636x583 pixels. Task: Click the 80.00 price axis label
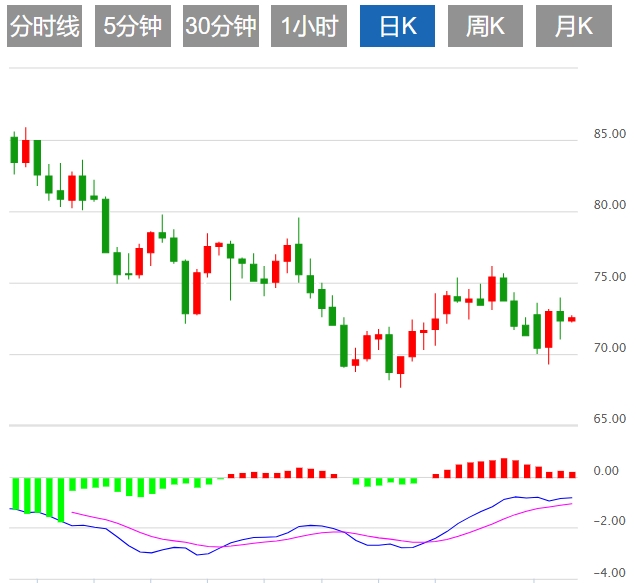tap(609, 205)
